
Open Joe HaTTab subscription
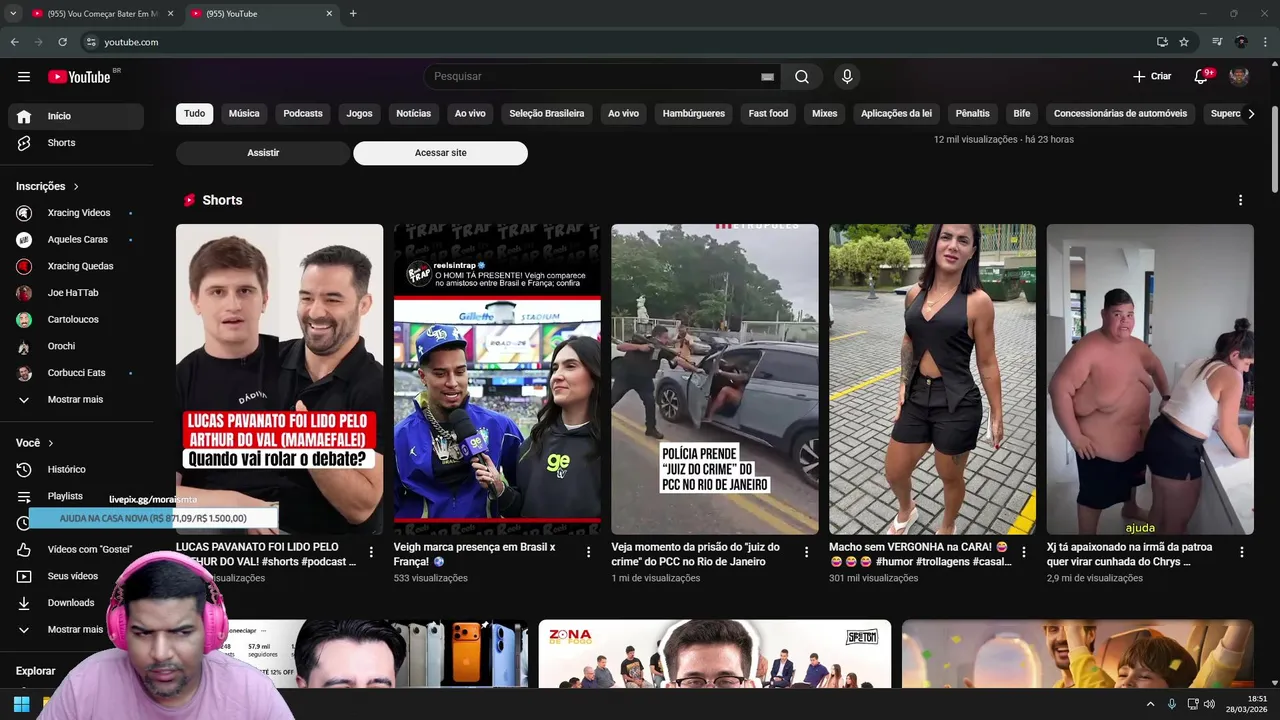click(75, 293)
